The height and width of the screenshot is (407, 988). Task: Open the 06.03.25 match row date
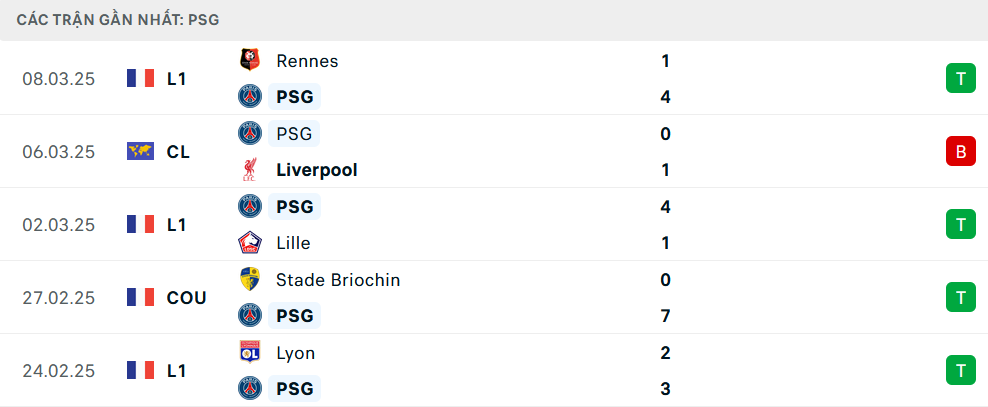tap(58, 152)
